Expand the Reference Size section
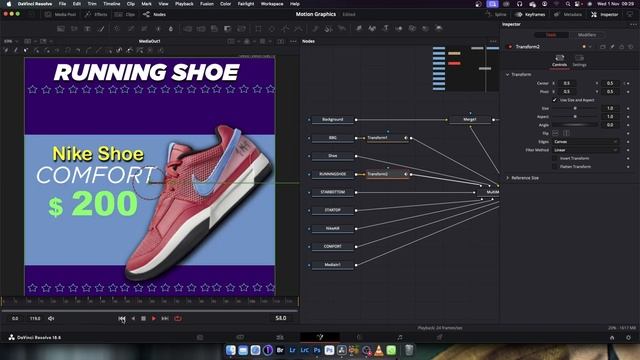This screenshot has width=640, height=360. pyautogui.click(x=507, y=178)
